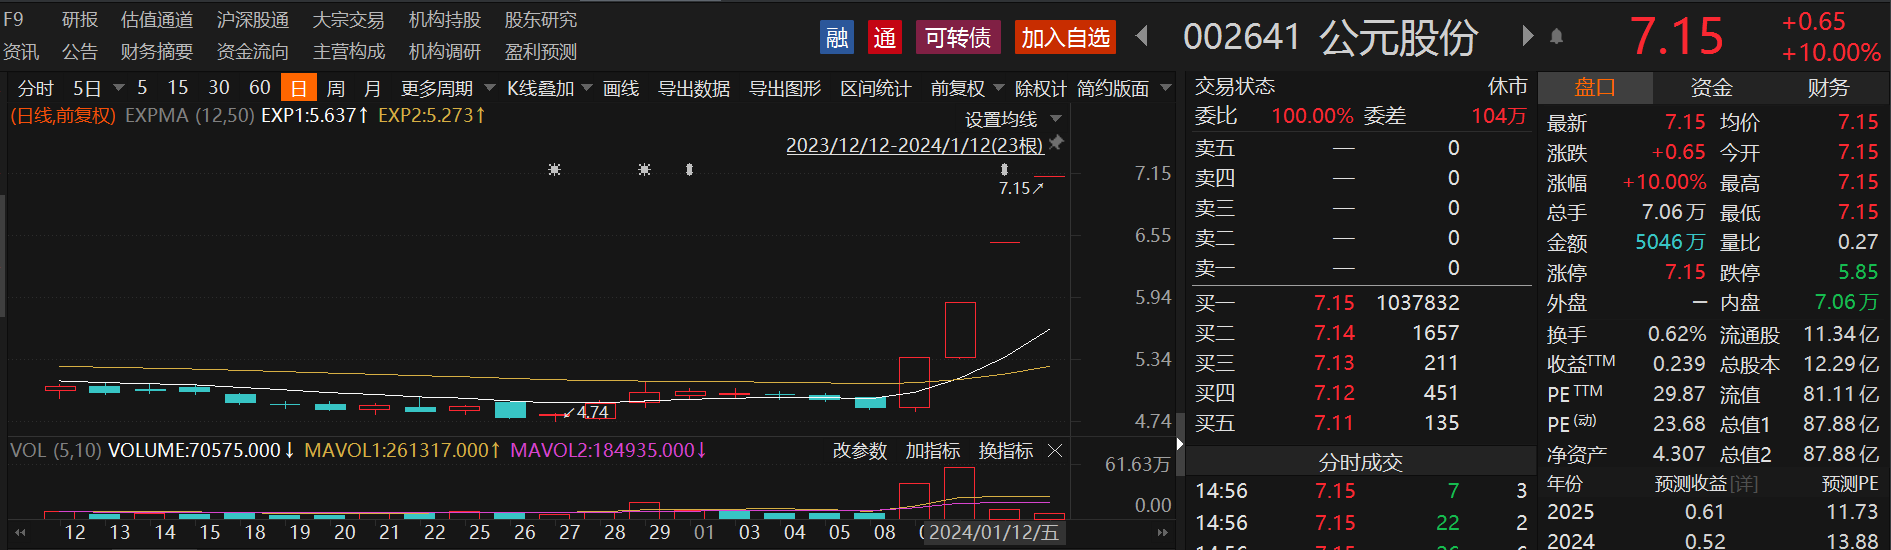Jump to chart end with double-right arrow
Screen dimensions: 1891x550
[1162, 533]
